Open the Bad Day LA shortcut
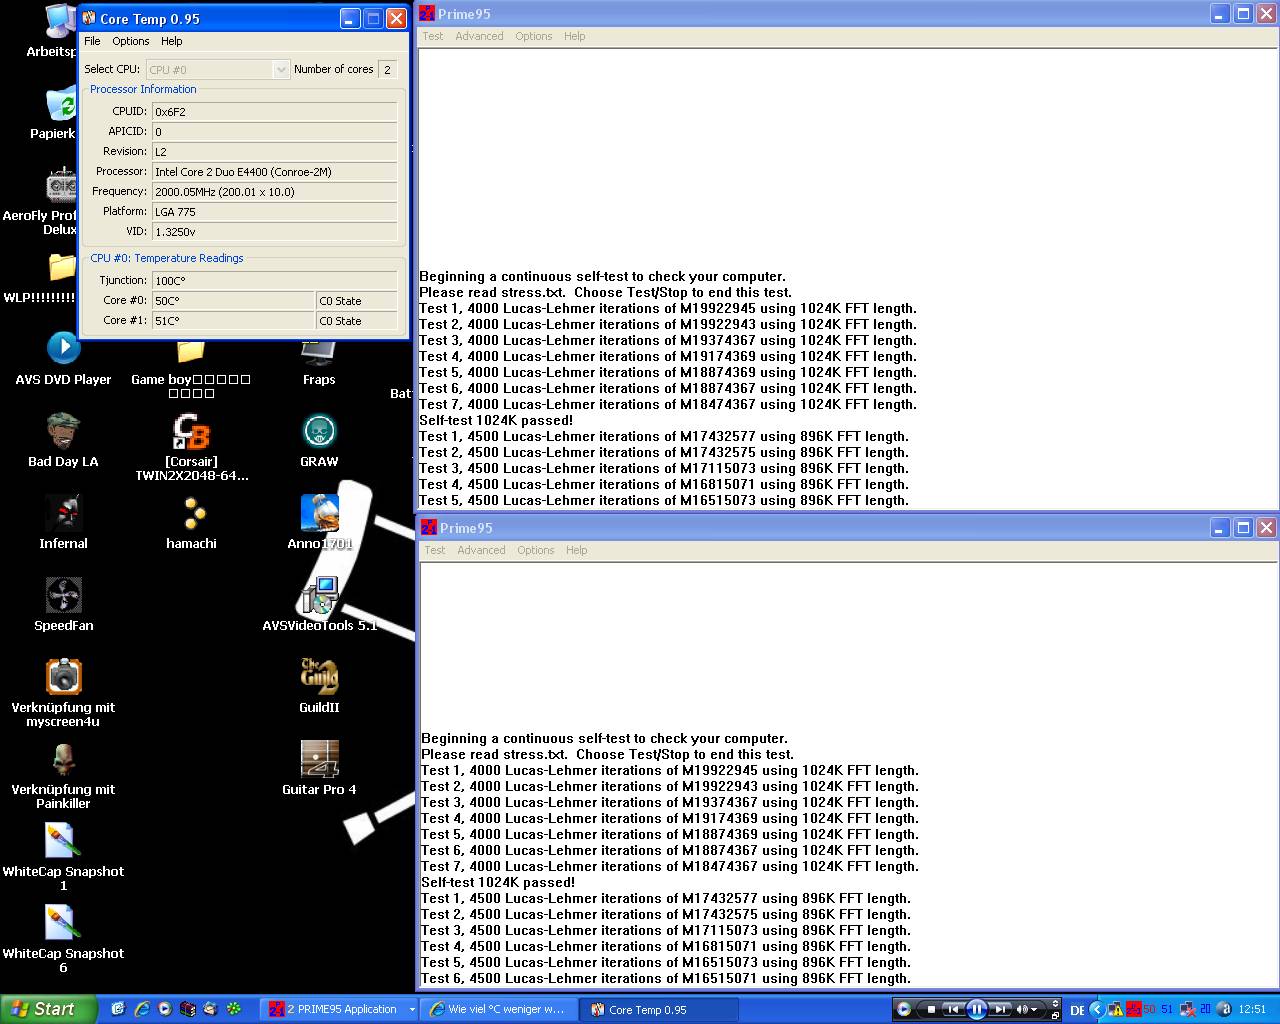The image size is (1280, 1024). coord(63,430)
